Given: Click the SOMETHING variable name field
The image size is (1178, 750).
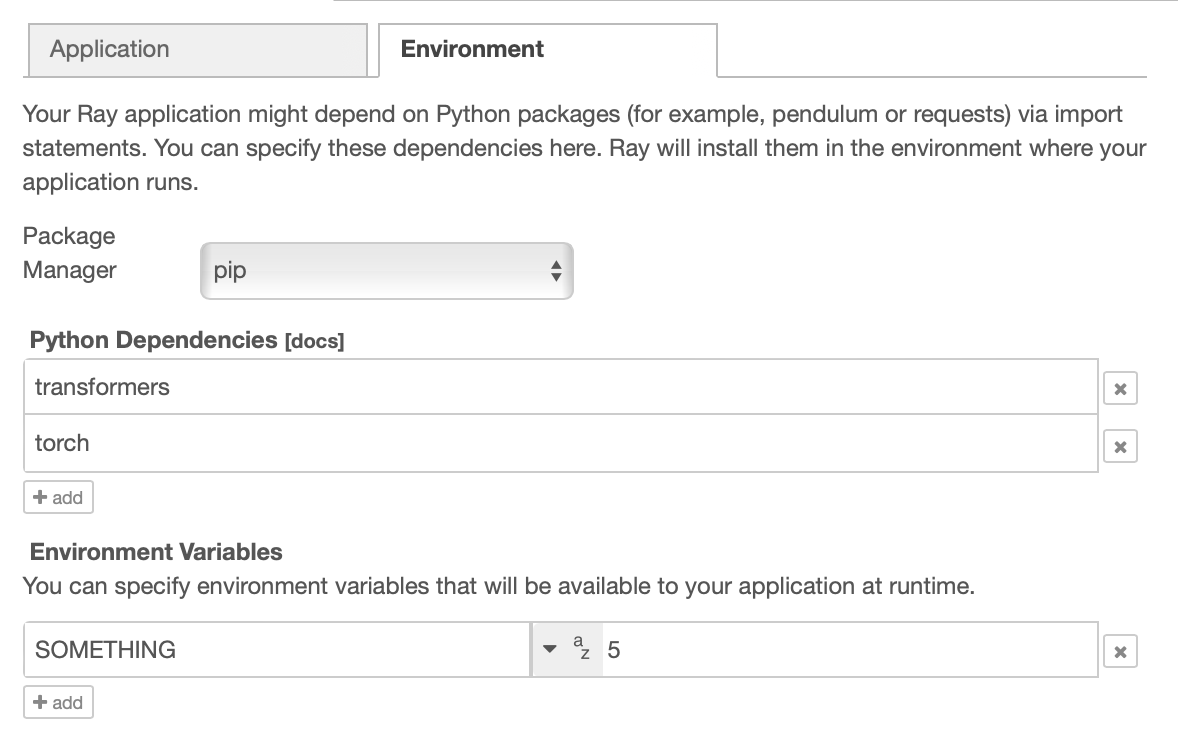Looking at the screenshot, I should pos(277,650).
